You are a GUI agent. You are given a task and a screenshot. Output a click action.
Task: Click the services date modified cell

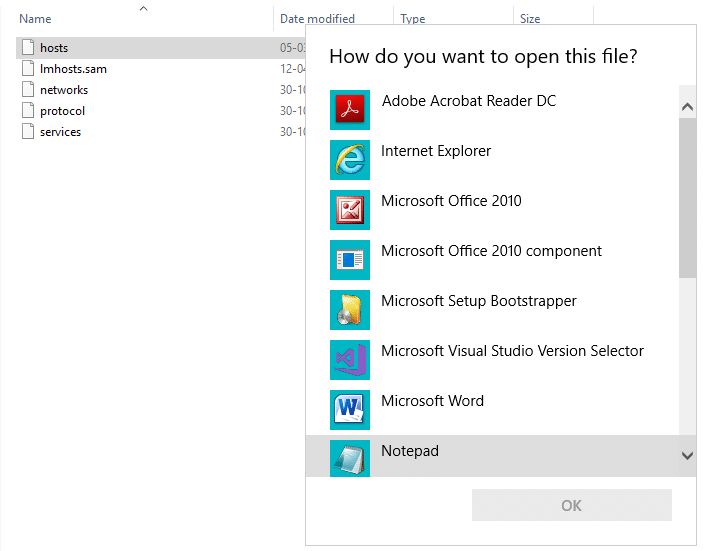[x=293, y=132]
